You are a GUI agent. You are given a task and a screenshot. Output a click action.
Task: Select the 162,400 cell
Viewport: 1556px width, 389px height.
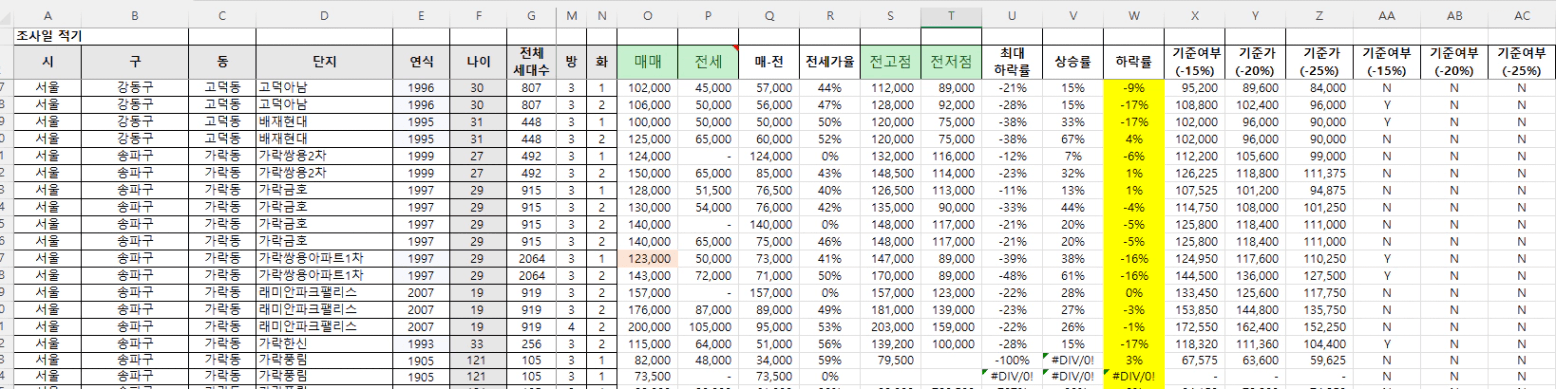pyautogui.click(x=1255, y=326)
